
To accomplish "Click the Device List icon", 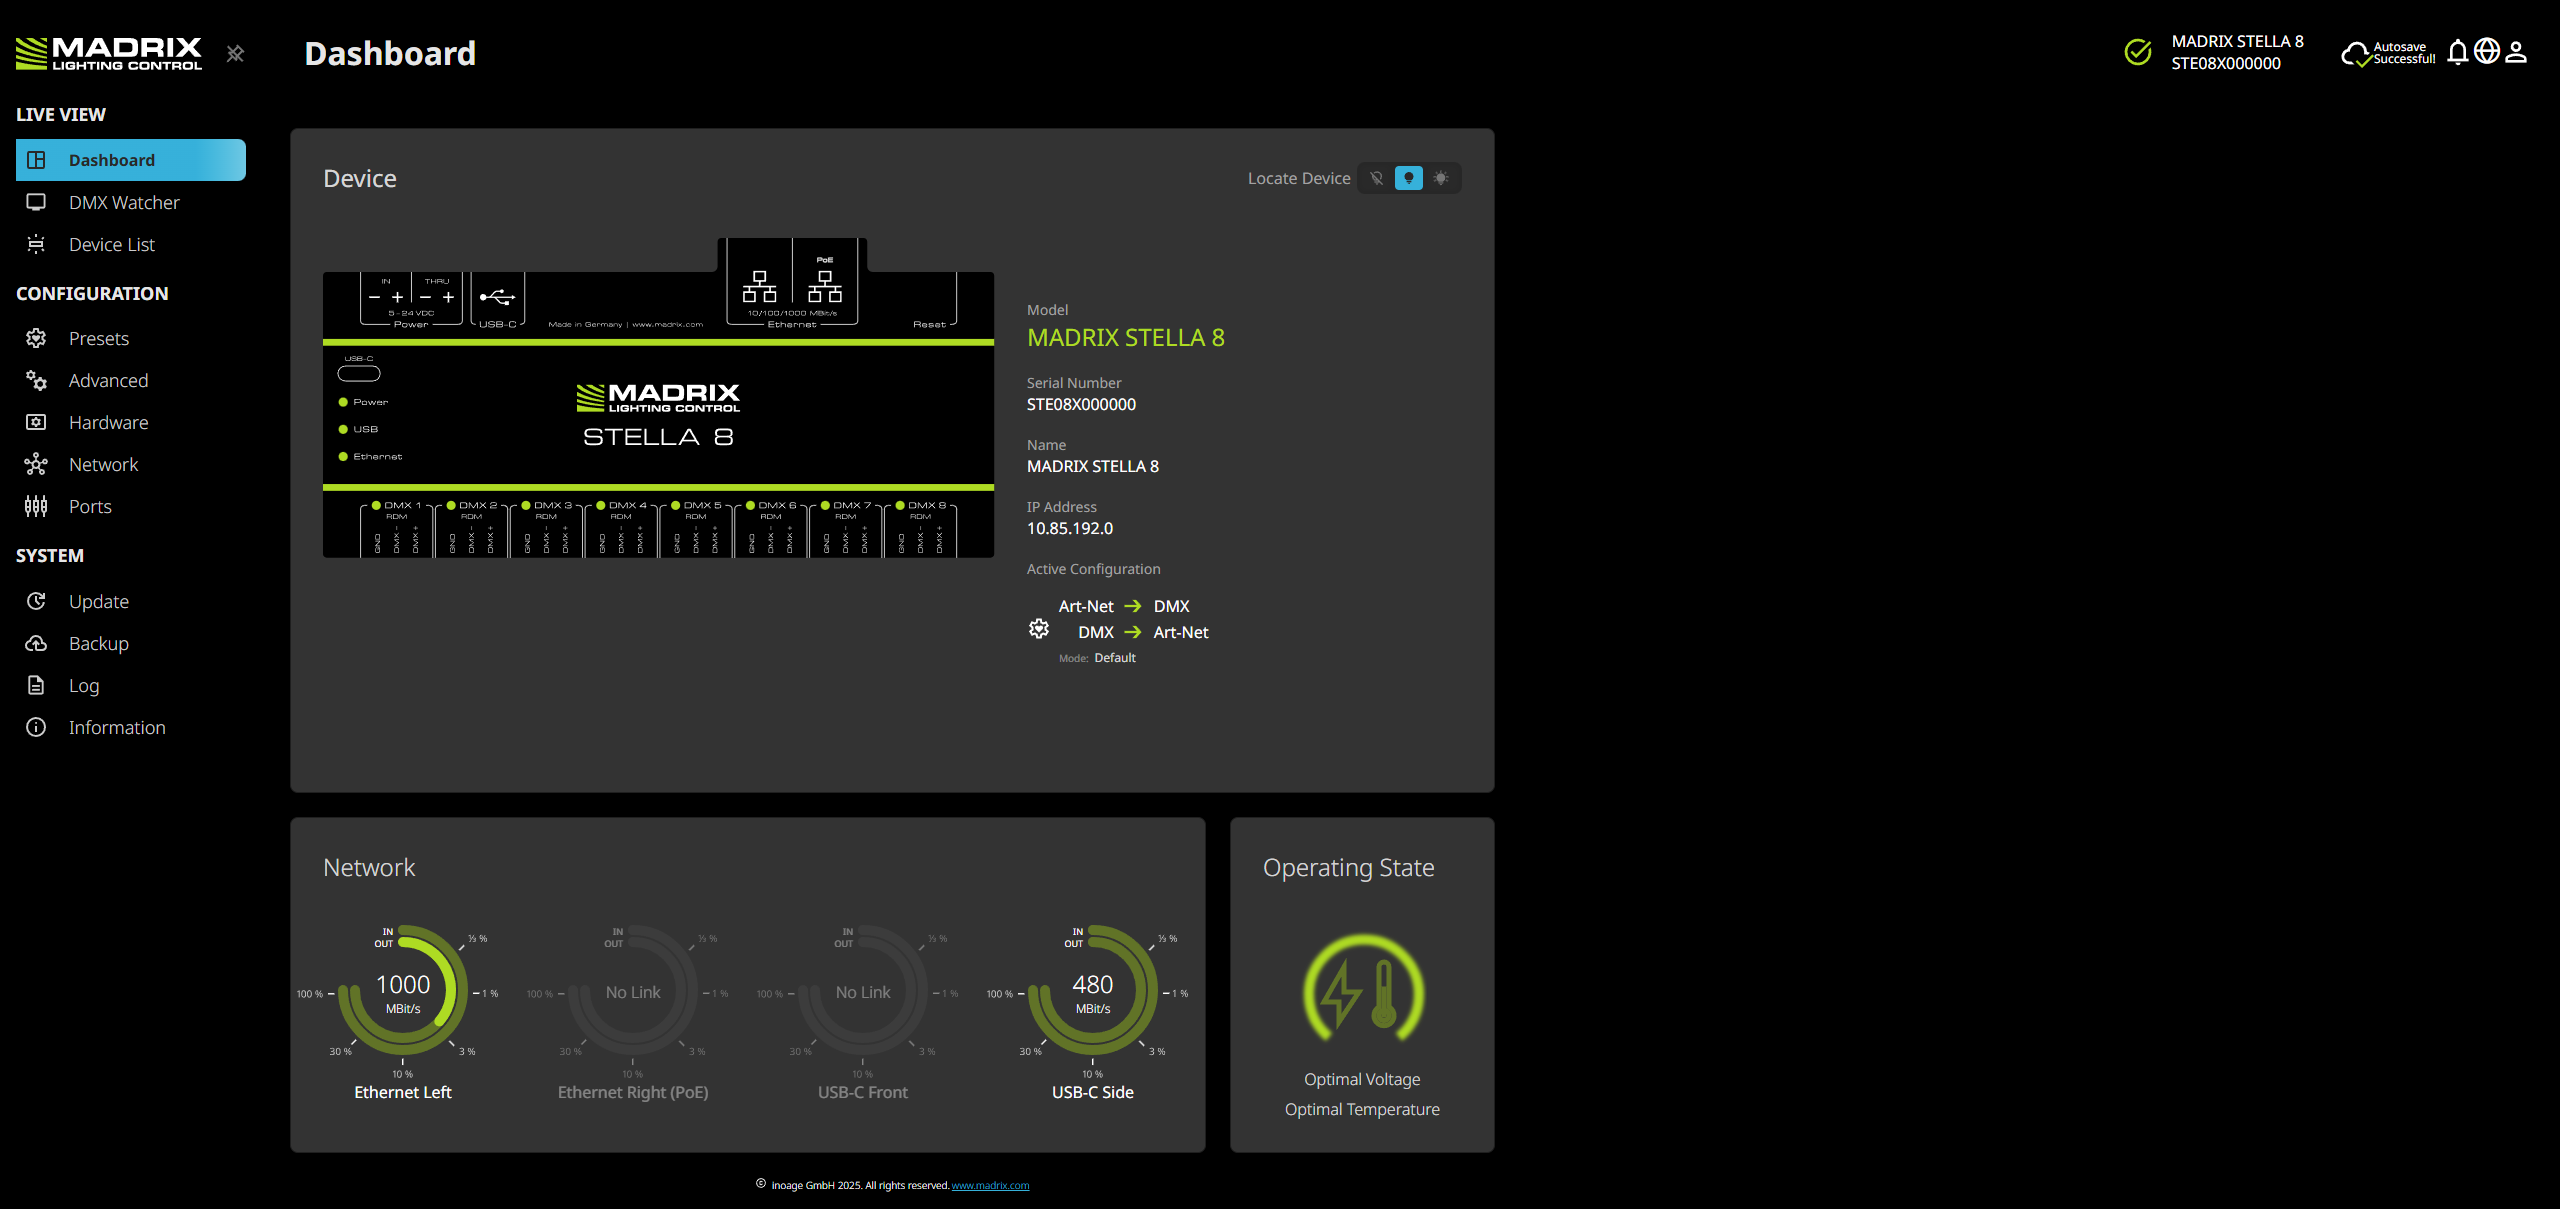I will (36, 244).
